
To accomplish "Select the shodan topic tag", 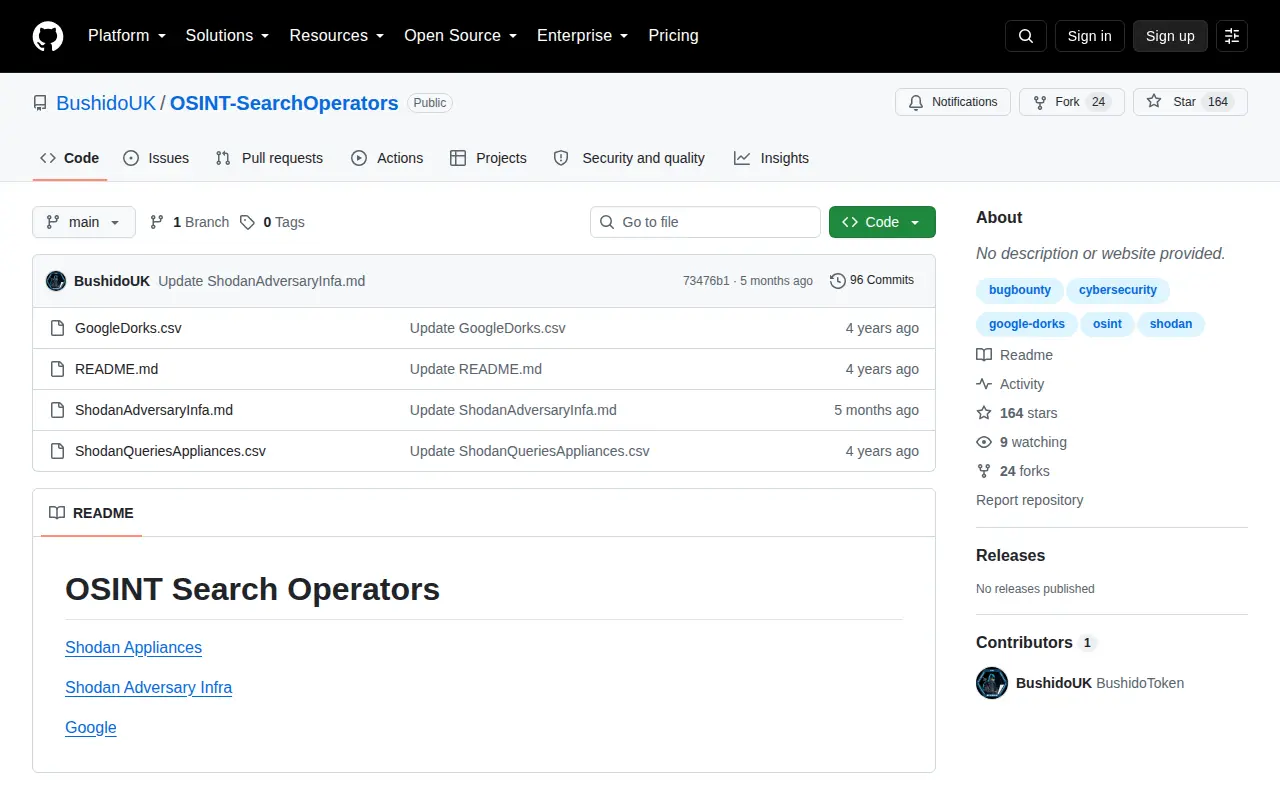I will (1171, 324).
